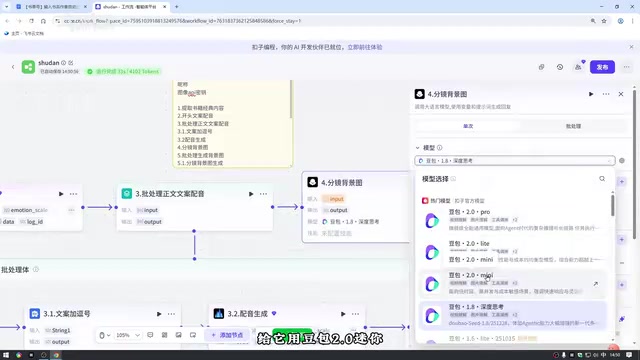
Task: Open the run success status badge
Action: (x=123, y=71)
